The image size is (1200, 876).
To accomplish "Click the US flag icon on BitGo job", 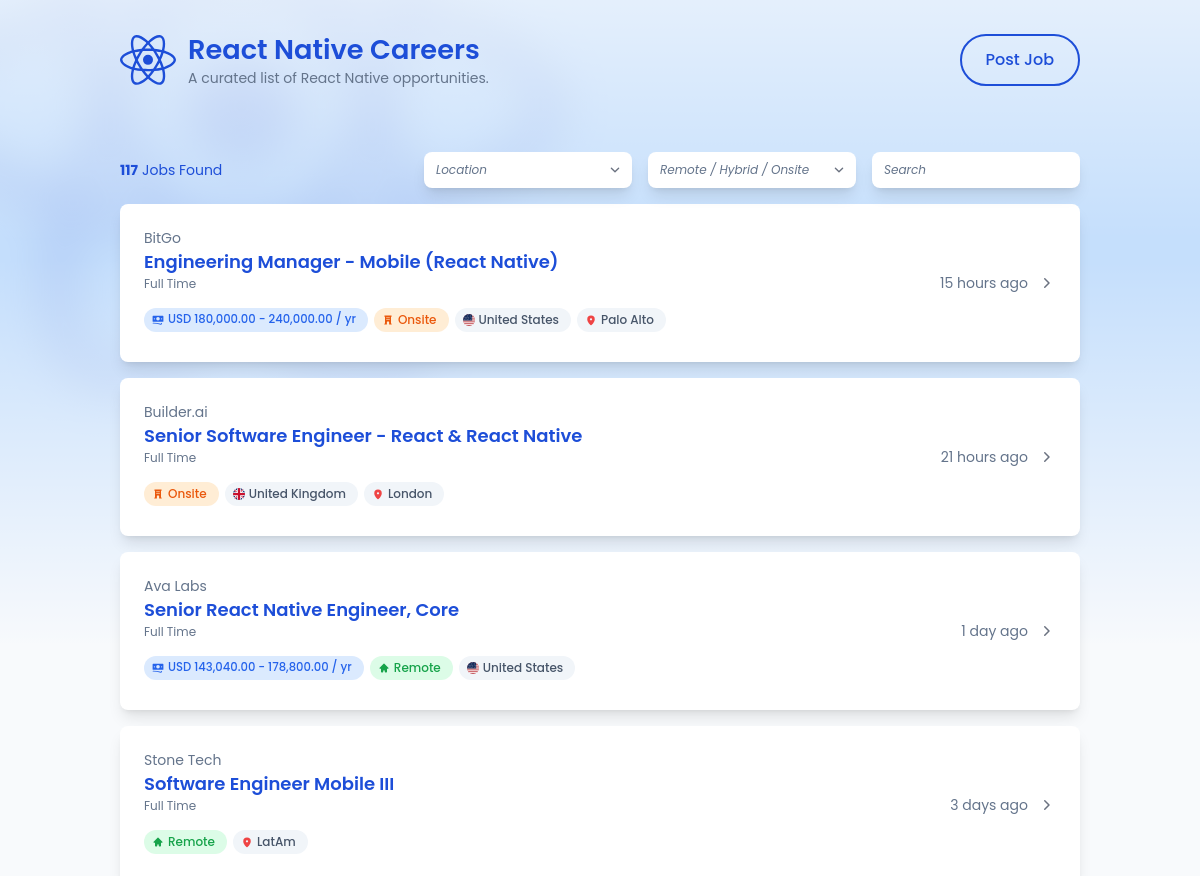I will point(469,320).
